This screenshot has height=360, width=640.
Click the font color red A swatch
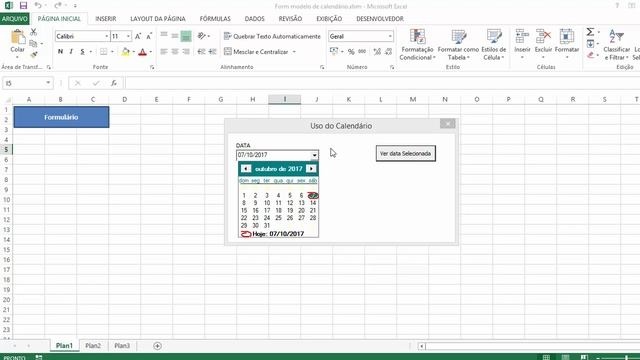[142, 52]
